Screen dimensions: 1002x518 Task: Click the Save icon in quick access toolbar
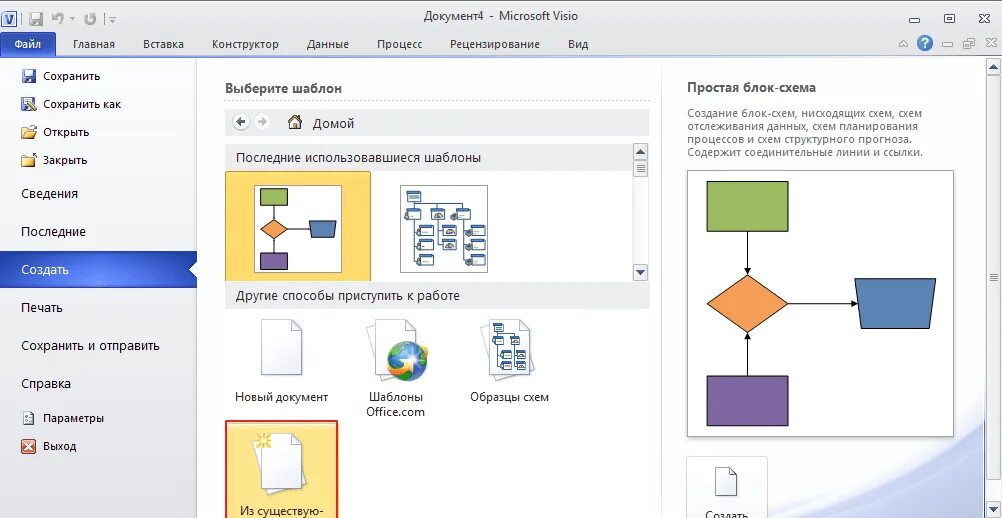click(x=36, y=19)
